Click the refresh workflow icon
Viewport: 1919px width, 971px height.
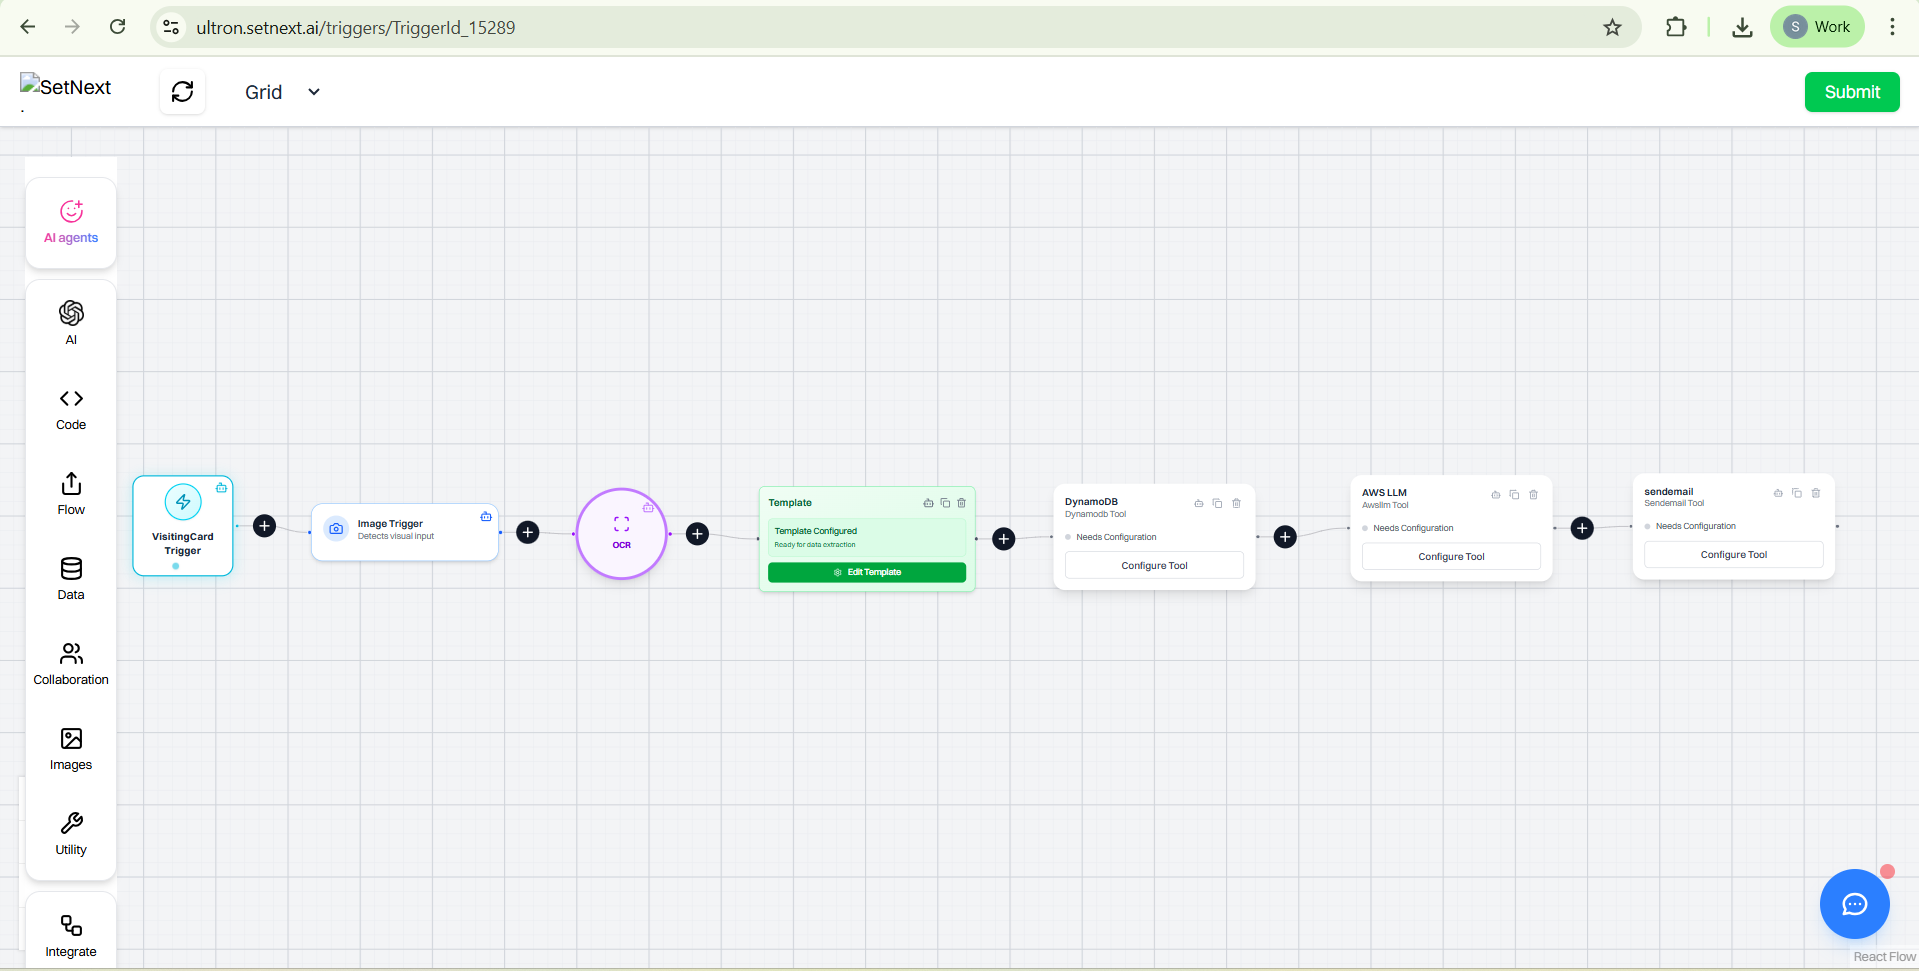(x=183, y=92)
